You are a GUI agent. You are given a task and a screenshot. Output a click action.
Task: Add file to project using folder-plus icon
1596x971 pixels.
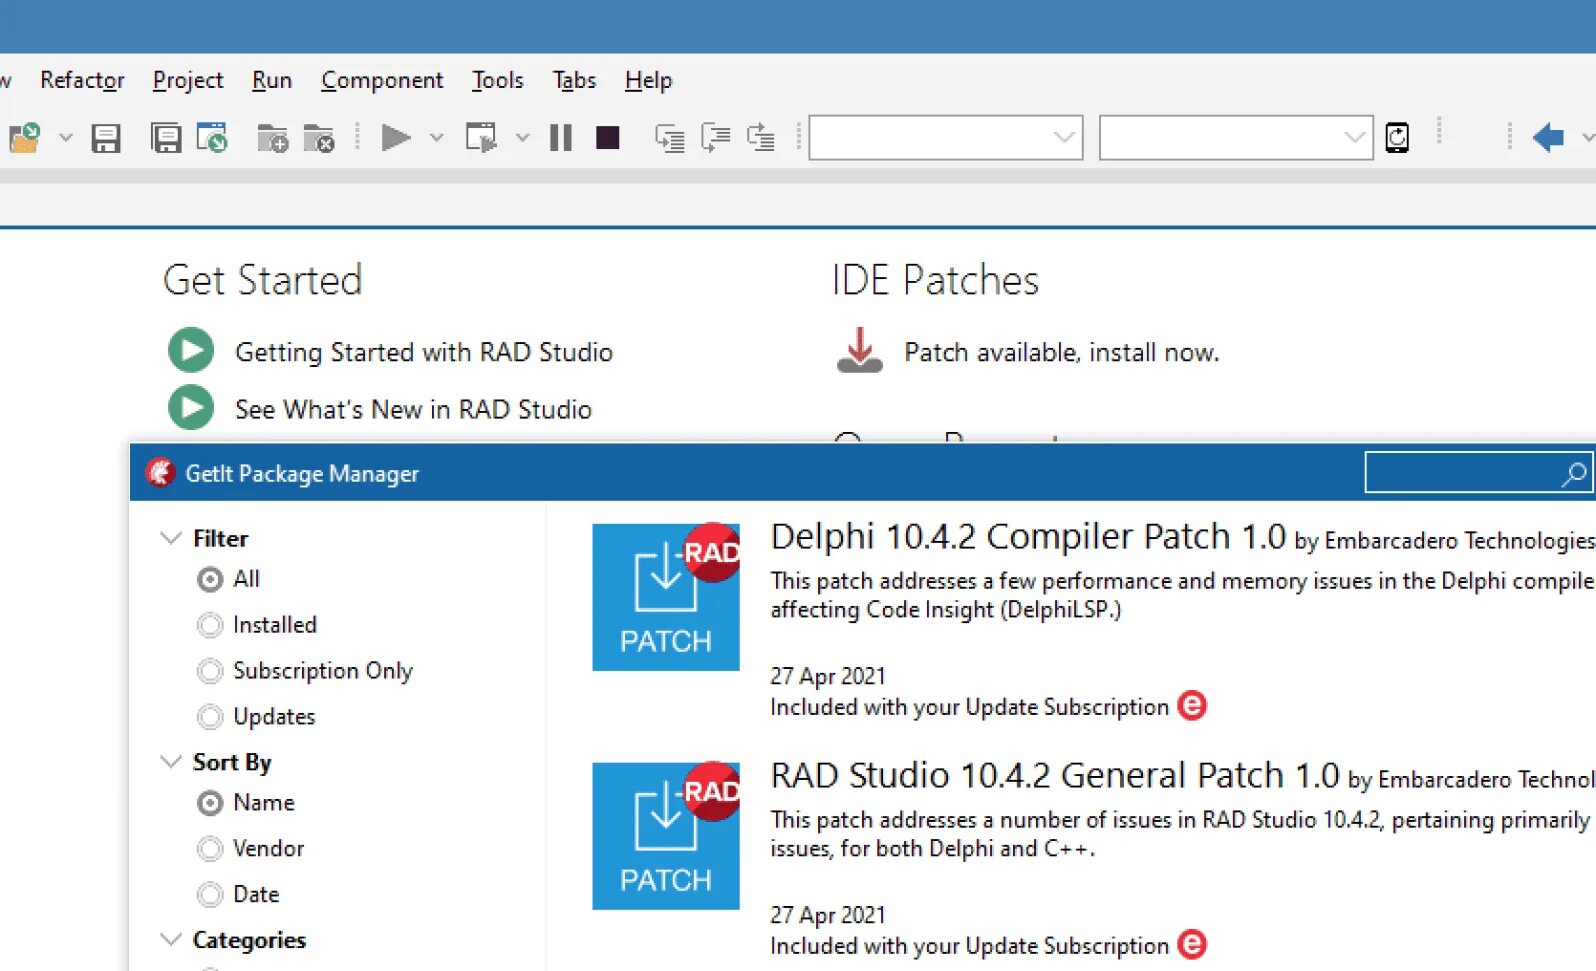coord(272,138)
